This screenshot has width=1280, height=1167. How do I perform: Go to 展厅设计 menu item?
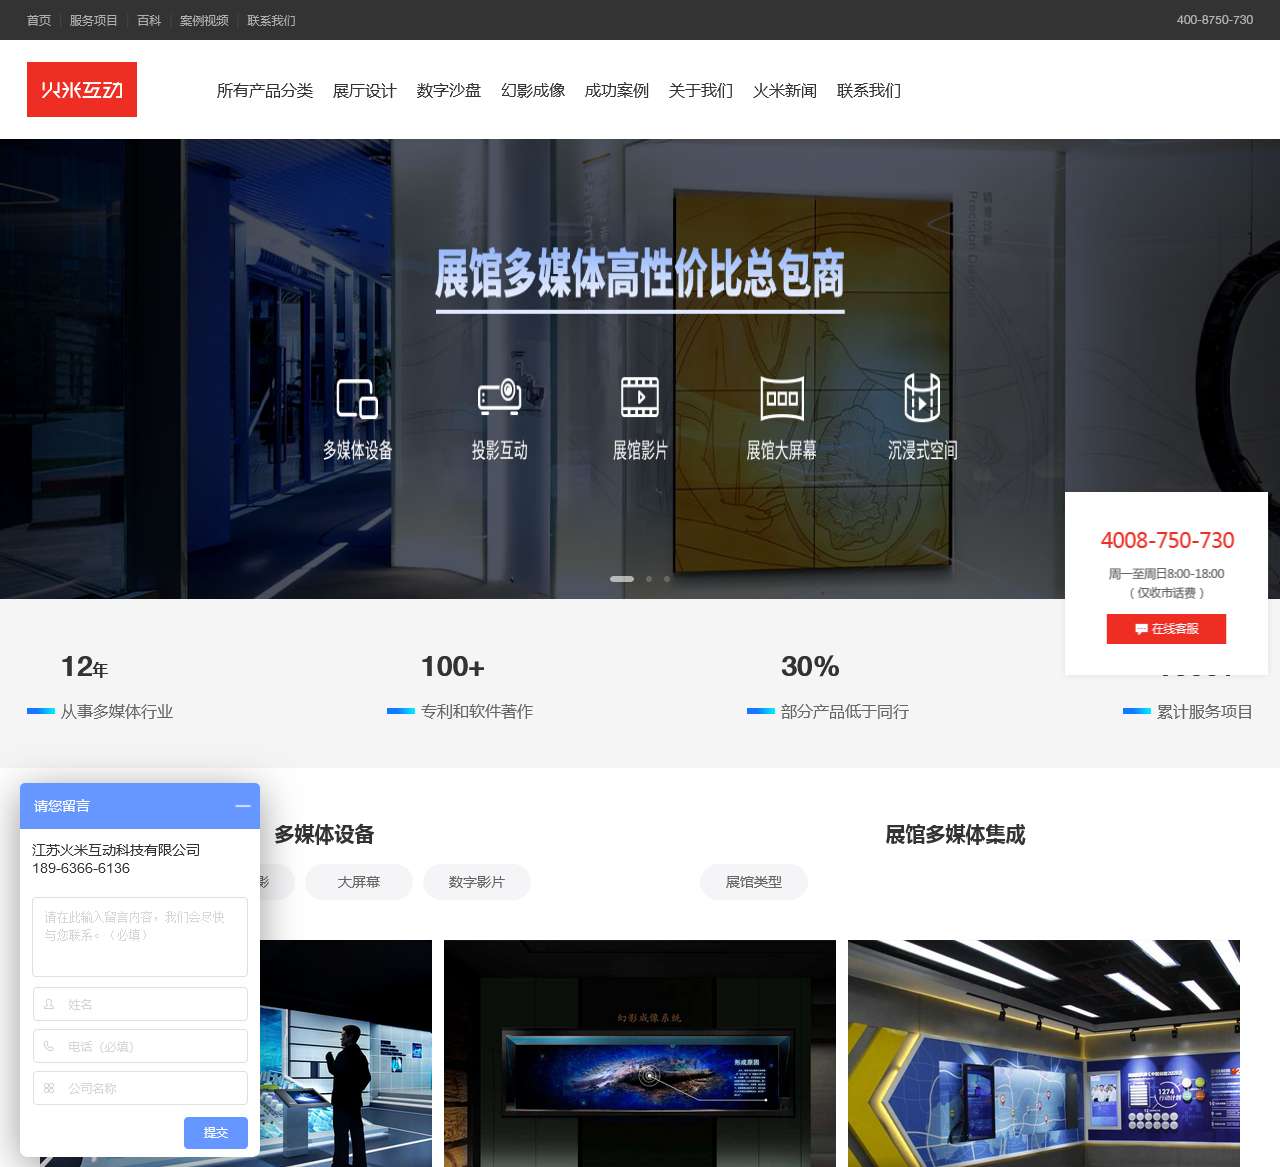pos(365,91)
